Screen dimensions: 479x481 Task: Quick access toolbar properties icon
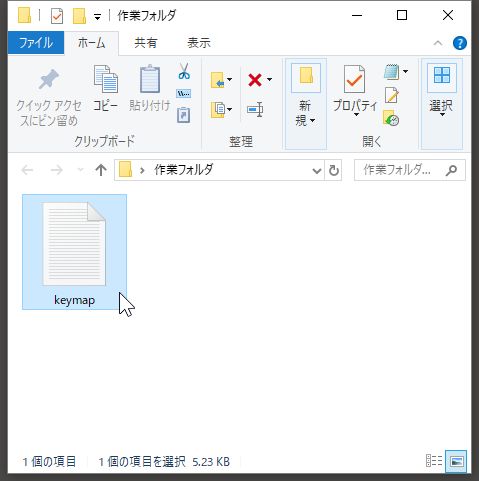pyautogui.click(x=57, y=16)
